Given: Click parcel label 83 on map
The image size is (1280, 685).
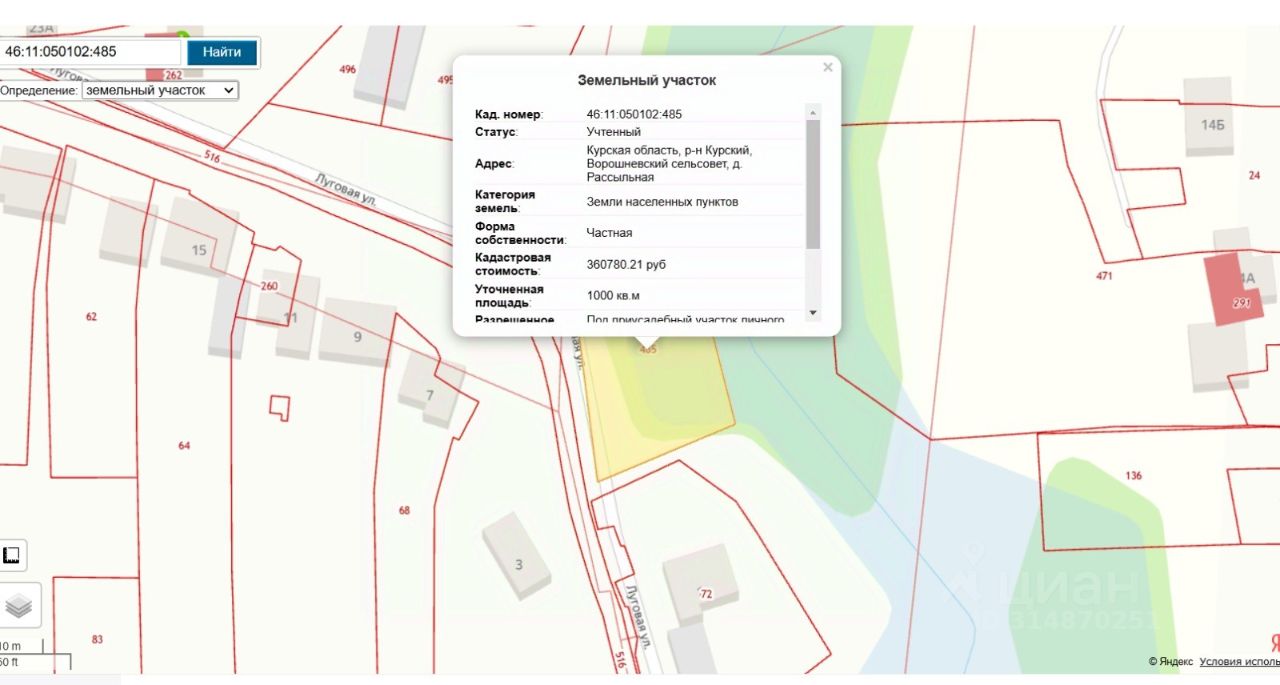Looking at the screenshot, I should pyautogui.click(x=97, y=639).
